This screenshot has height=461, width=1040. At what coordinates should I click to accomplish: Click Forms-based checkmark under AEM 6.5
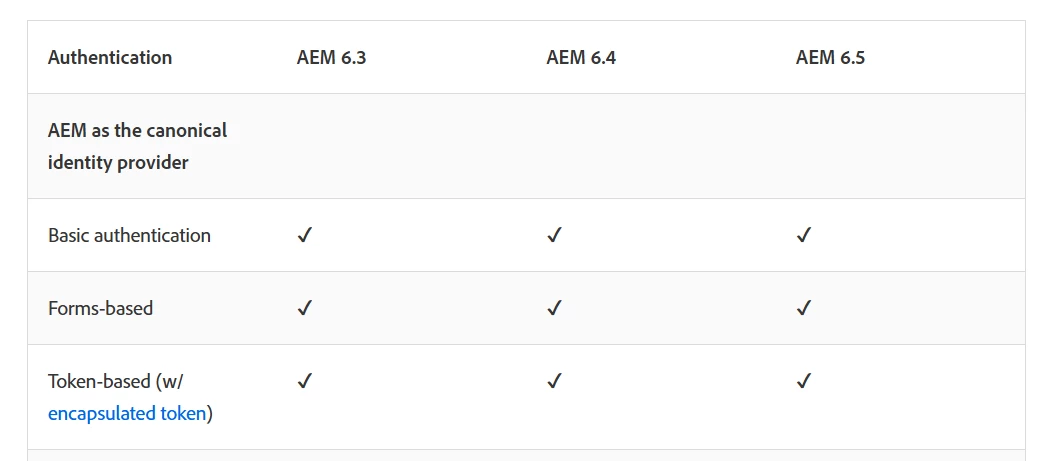click(803, 308)
